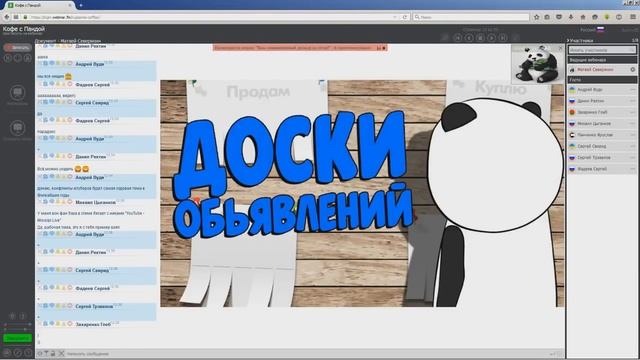Select the Кофе с Пандой browser tab

pos(40,5)
